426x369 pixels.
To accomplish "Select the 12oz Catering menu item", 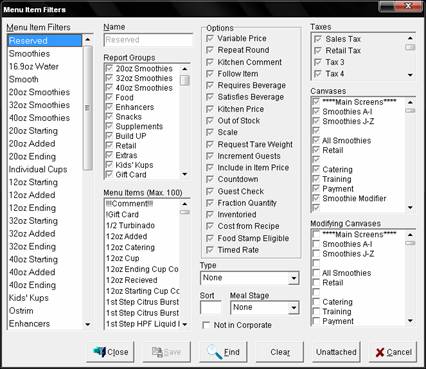I will tap(142, 247).
